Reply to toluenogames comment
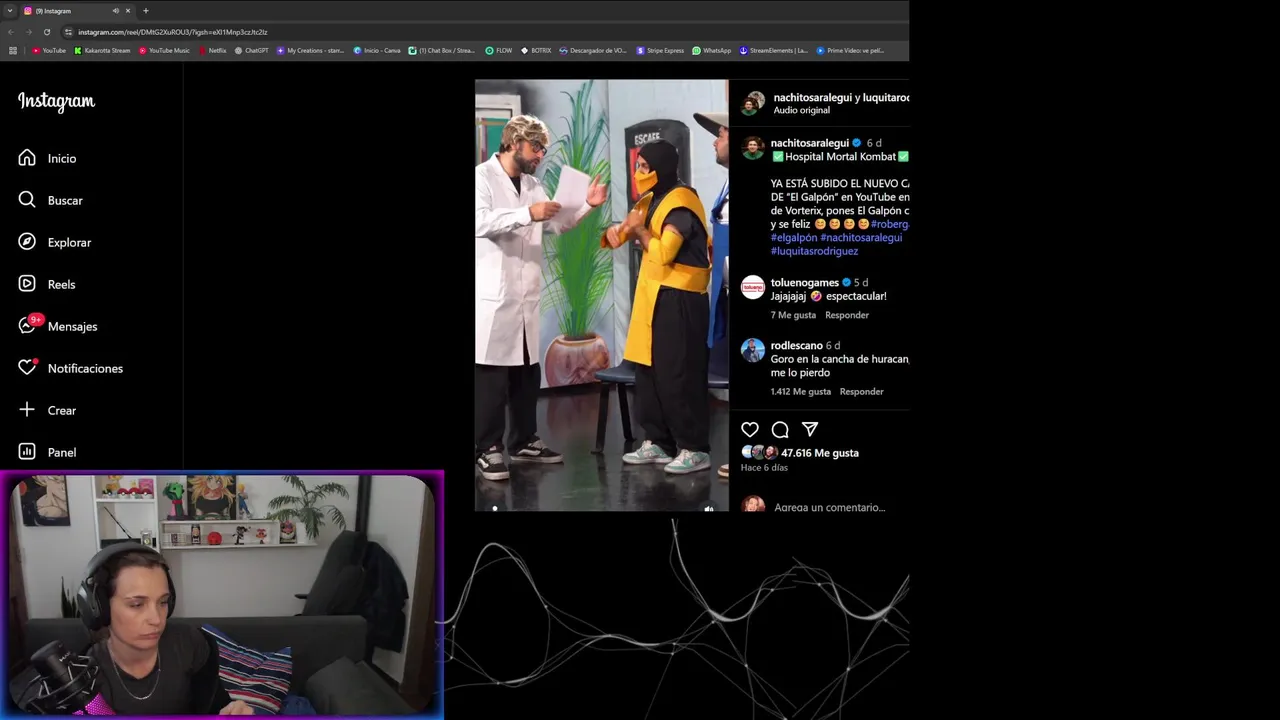This screenshot has width=1280, height=720. [847, 315]
